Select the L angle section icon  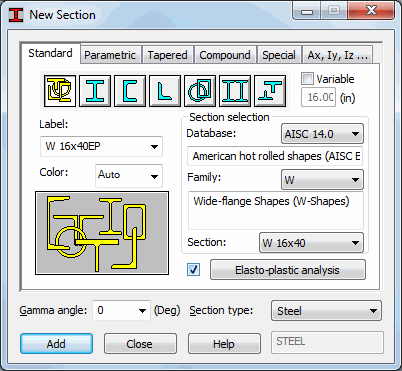pos(165,91)
